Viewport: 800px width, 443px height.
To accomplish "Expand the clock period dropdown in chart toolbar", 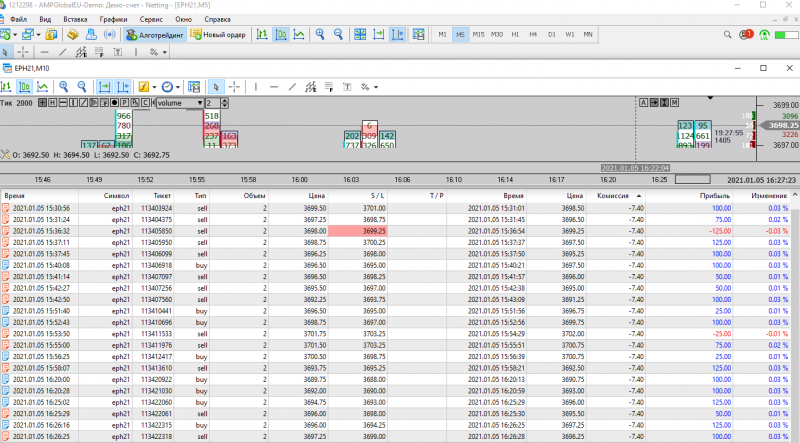I will click(x=178, y=87).
